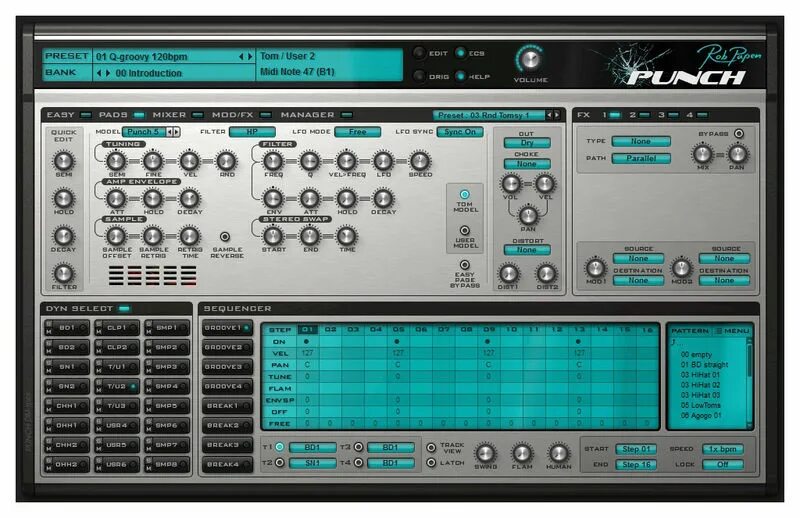The width and height of the screenshot is (800, 518).
Task: Select the SN1 drum pad
Action: 67,367
